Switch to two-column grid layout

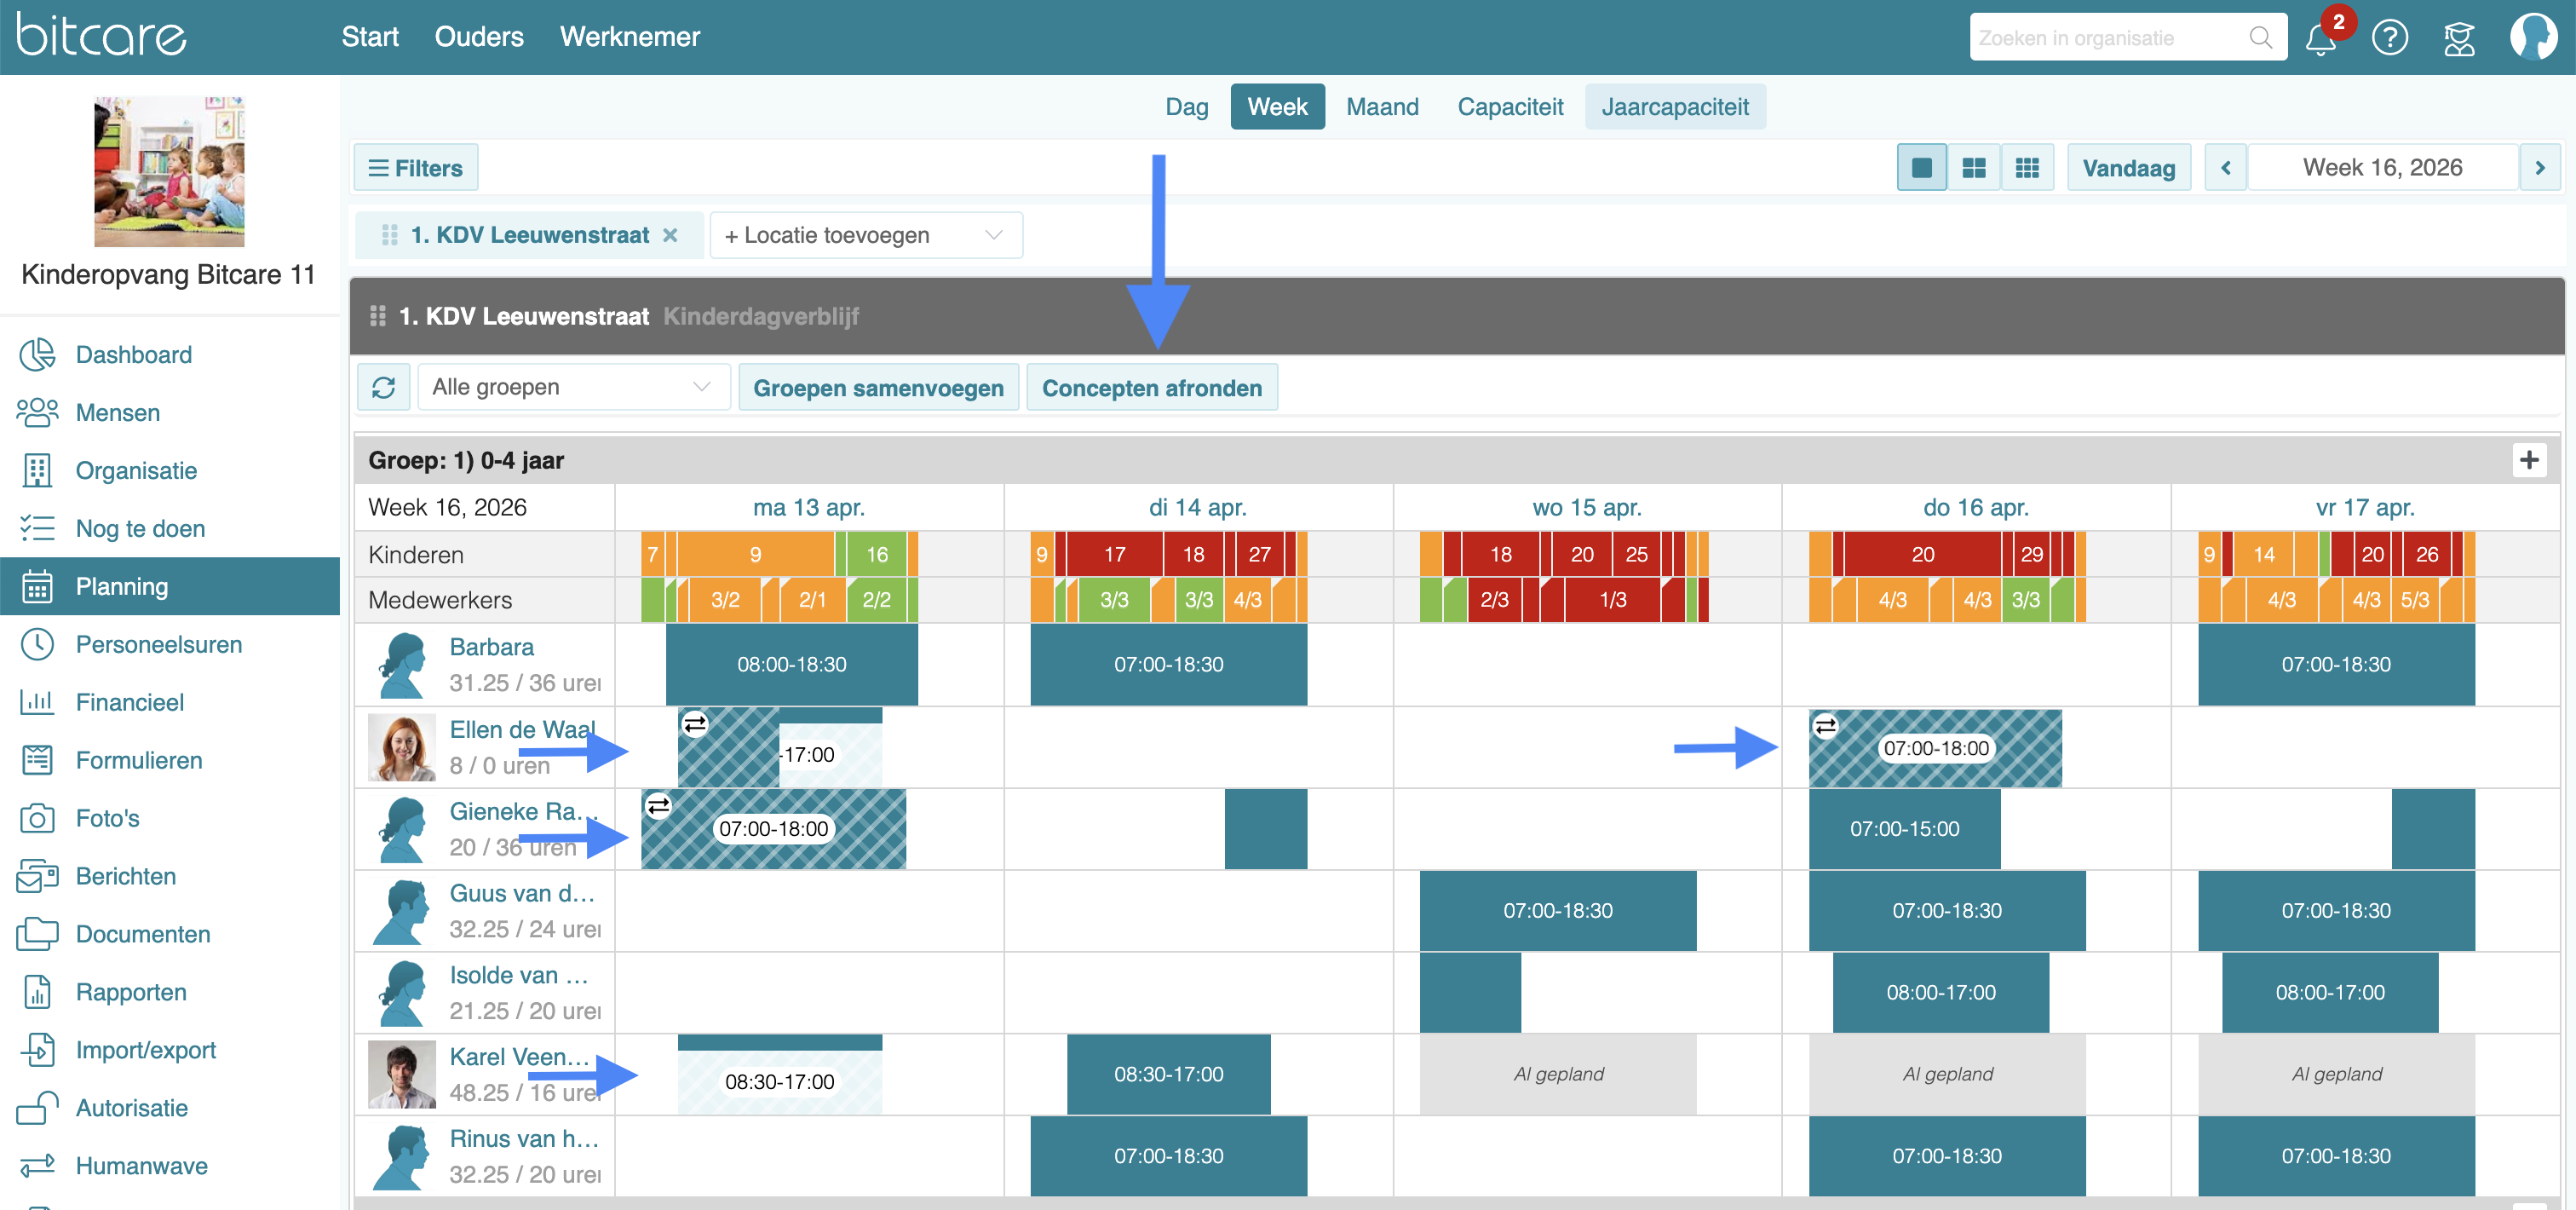point(1974,168)
